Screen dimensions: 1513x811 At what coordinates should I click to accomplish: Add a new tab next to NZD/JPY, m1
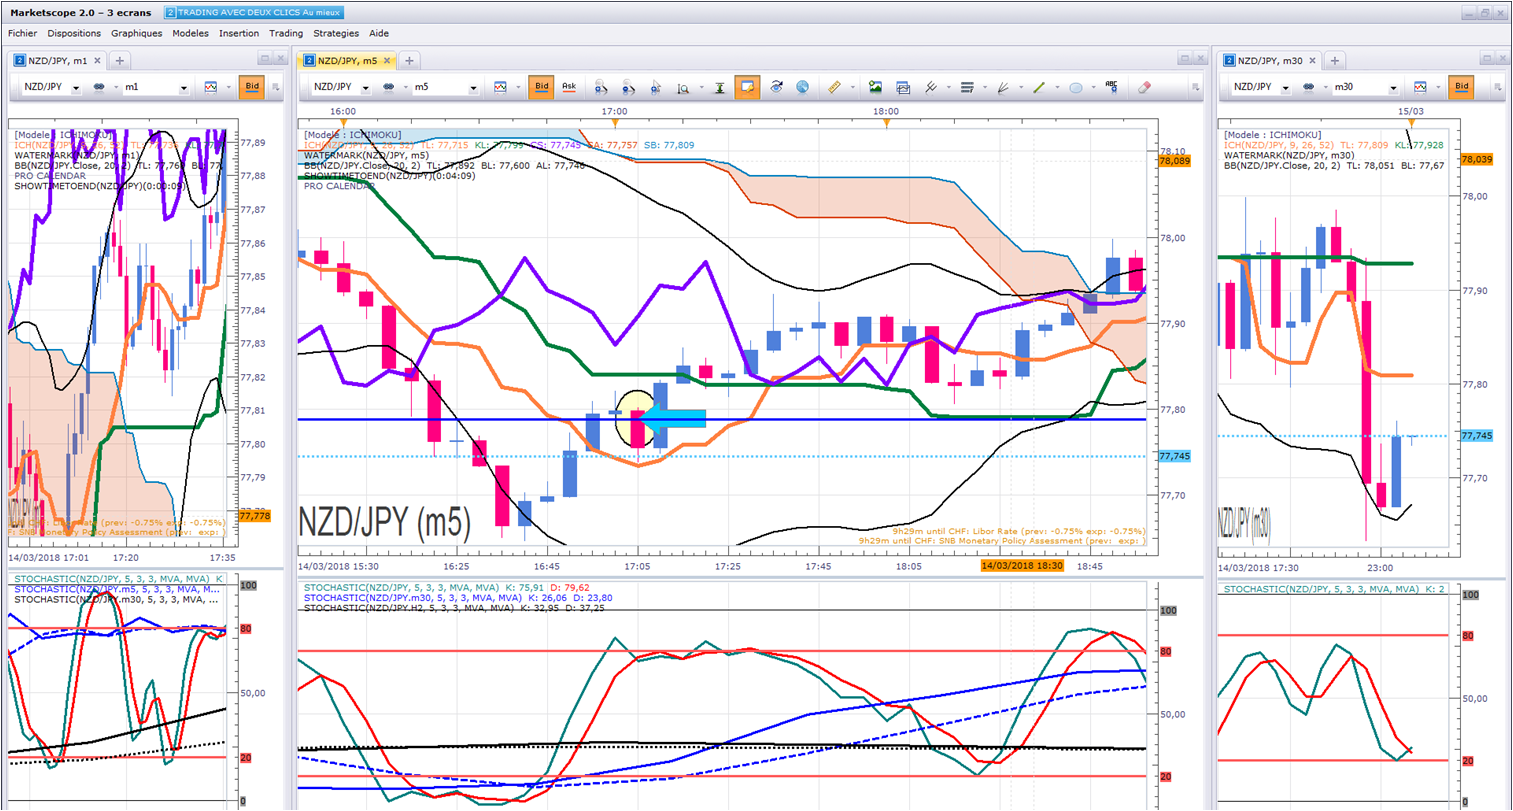click(x=119, y=60)
